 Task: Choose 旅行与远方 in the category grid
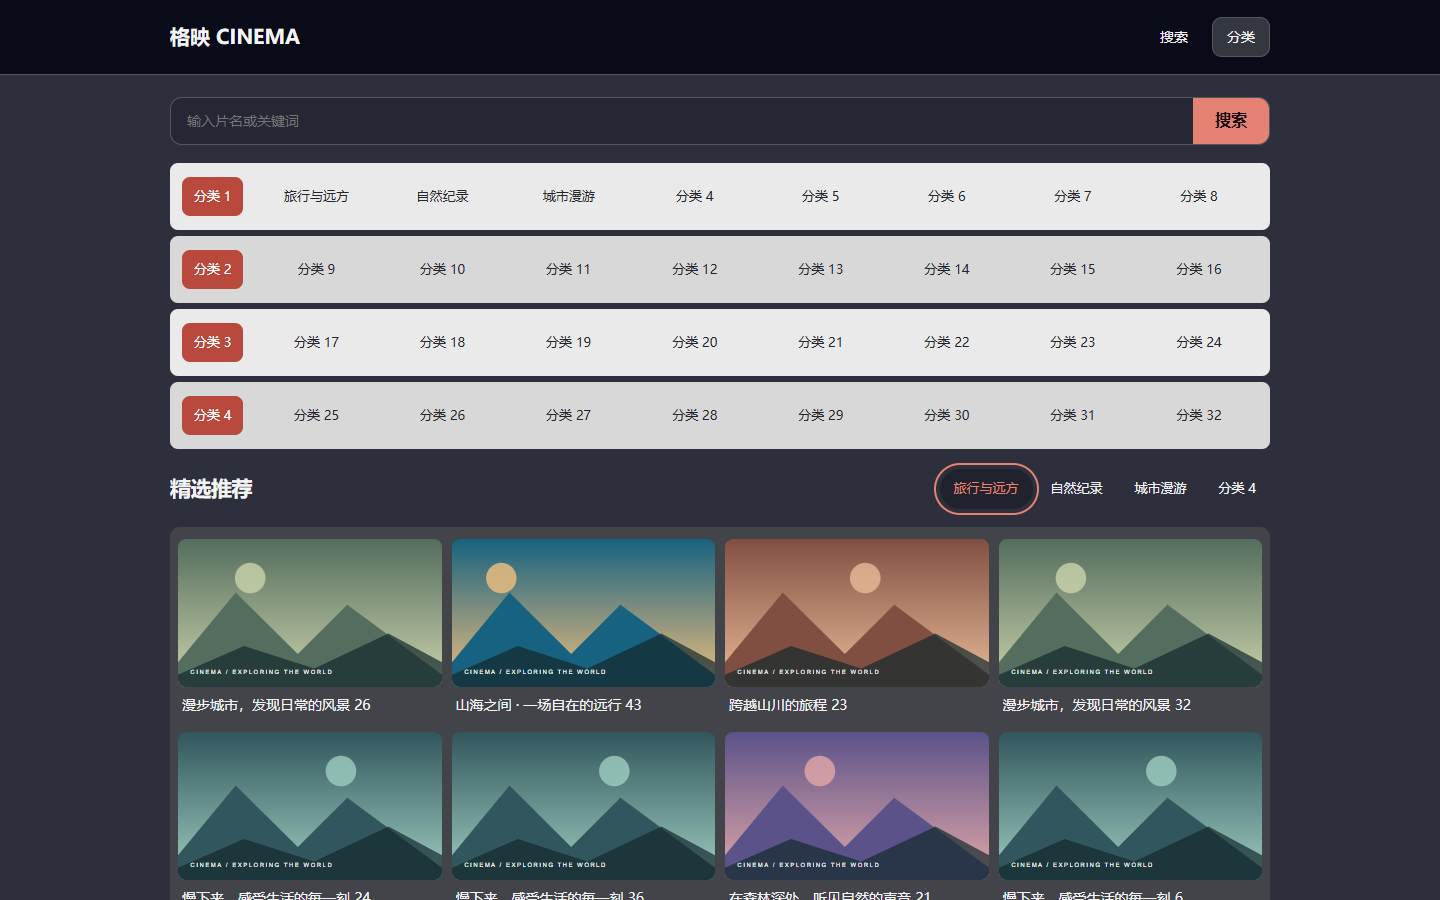(316, 196)
